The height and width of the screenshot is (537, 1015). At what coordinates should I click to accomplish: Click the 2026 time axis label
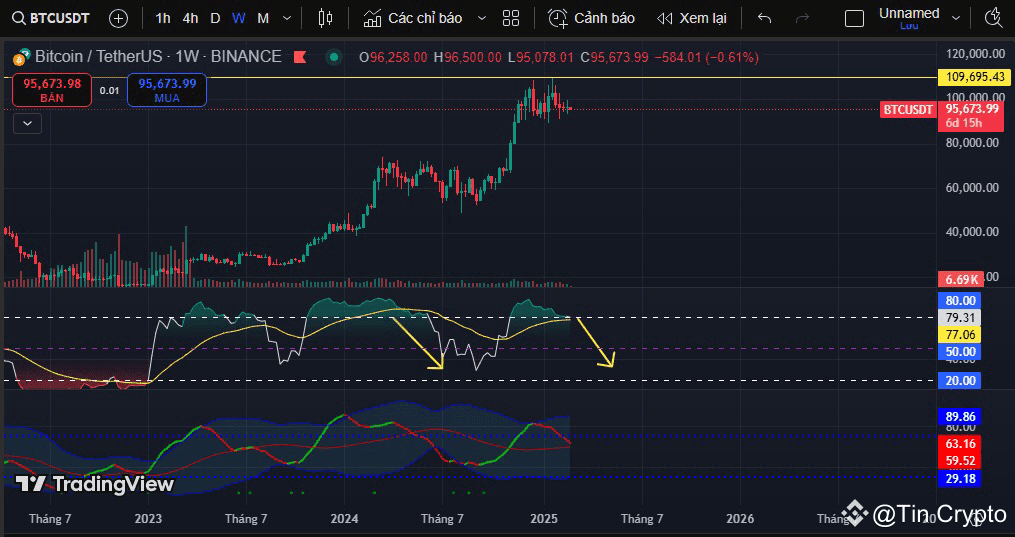[740, 519]
